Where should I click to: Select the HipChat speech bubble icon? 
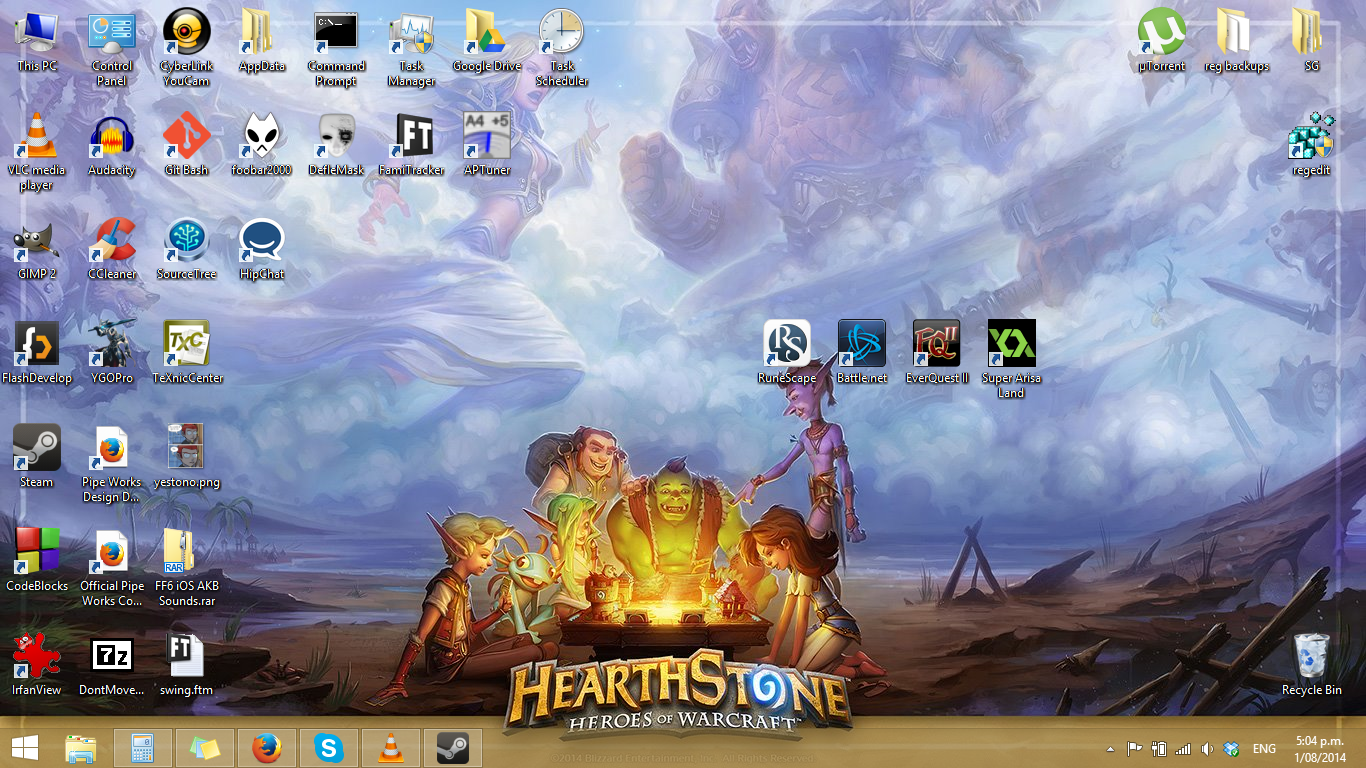click(x=262, y=249)
